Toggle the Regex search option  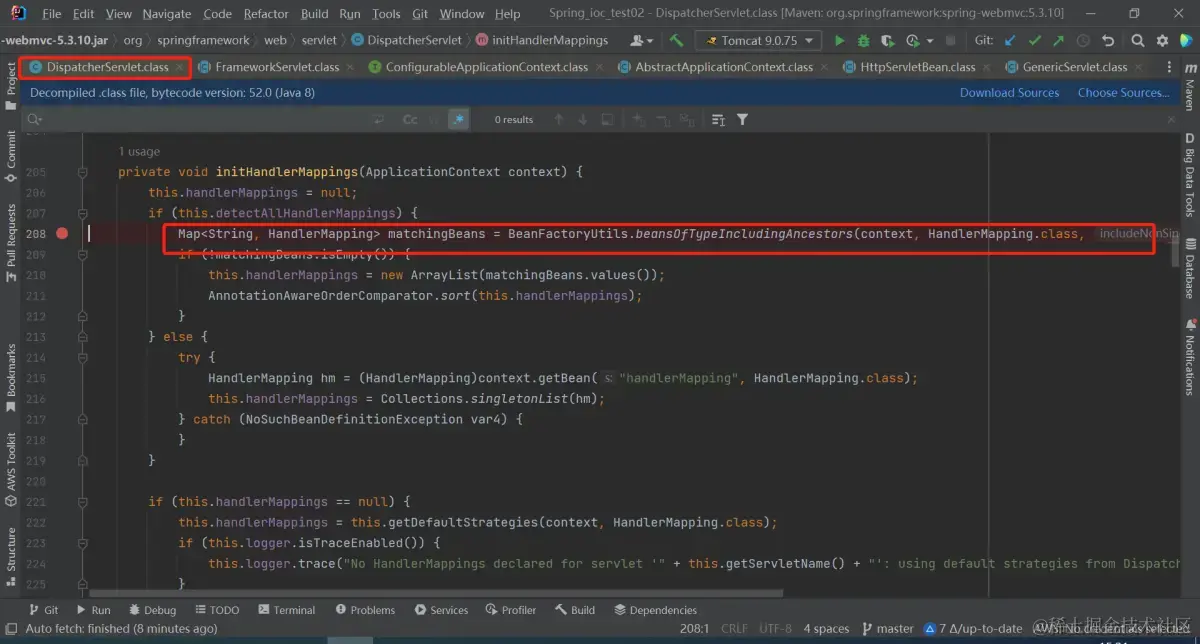[x=458, y=119]
